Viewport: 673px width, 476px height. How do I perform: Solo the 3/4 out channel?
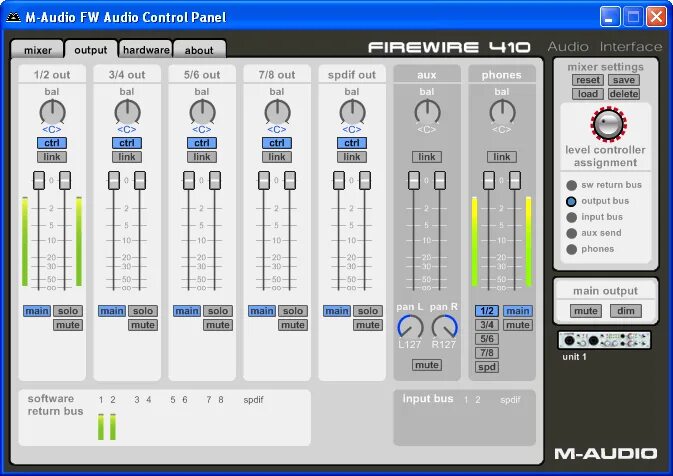(143, 311)
